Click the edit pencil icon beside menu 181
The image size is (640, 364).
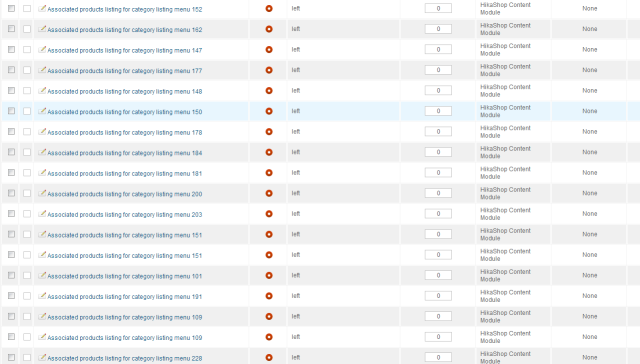(42, 172)
